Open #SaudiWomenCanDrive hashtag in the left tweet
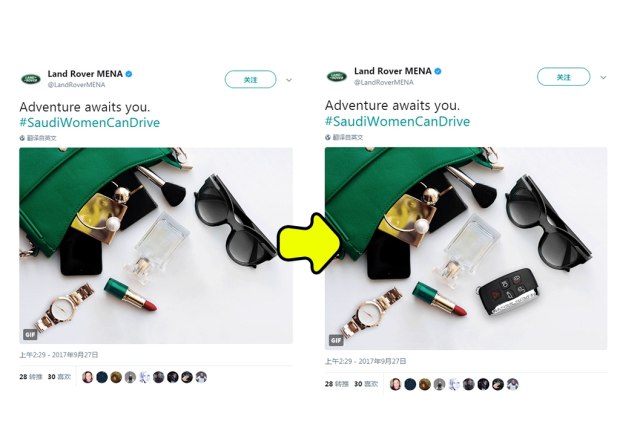 coord(89,122)
